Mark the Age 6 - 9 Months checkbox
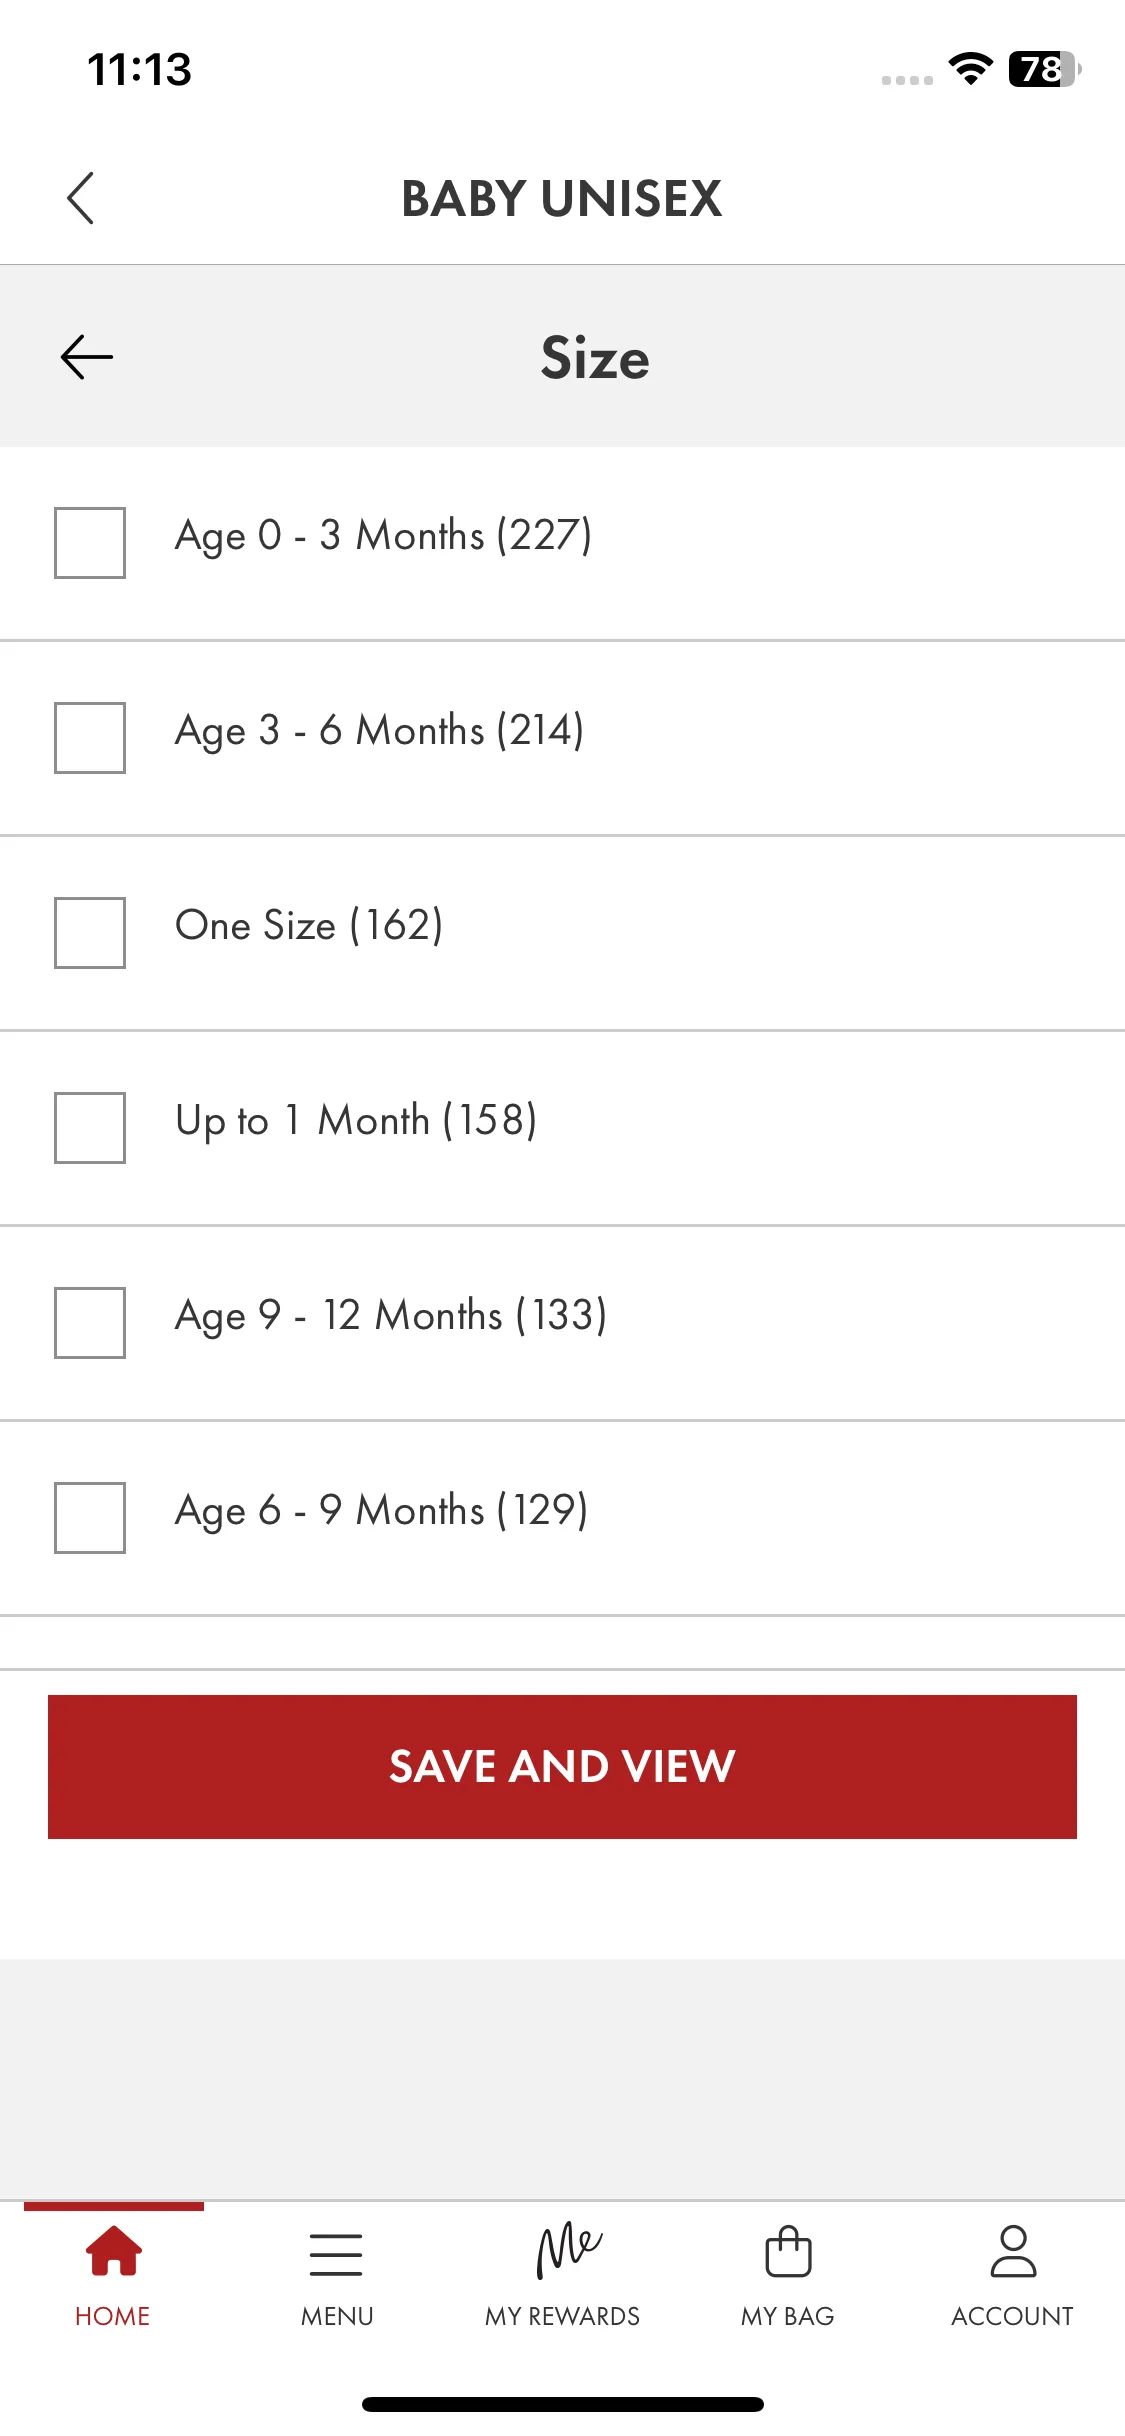Viewport: 1125px width, 2436px height. (90, 1518)
